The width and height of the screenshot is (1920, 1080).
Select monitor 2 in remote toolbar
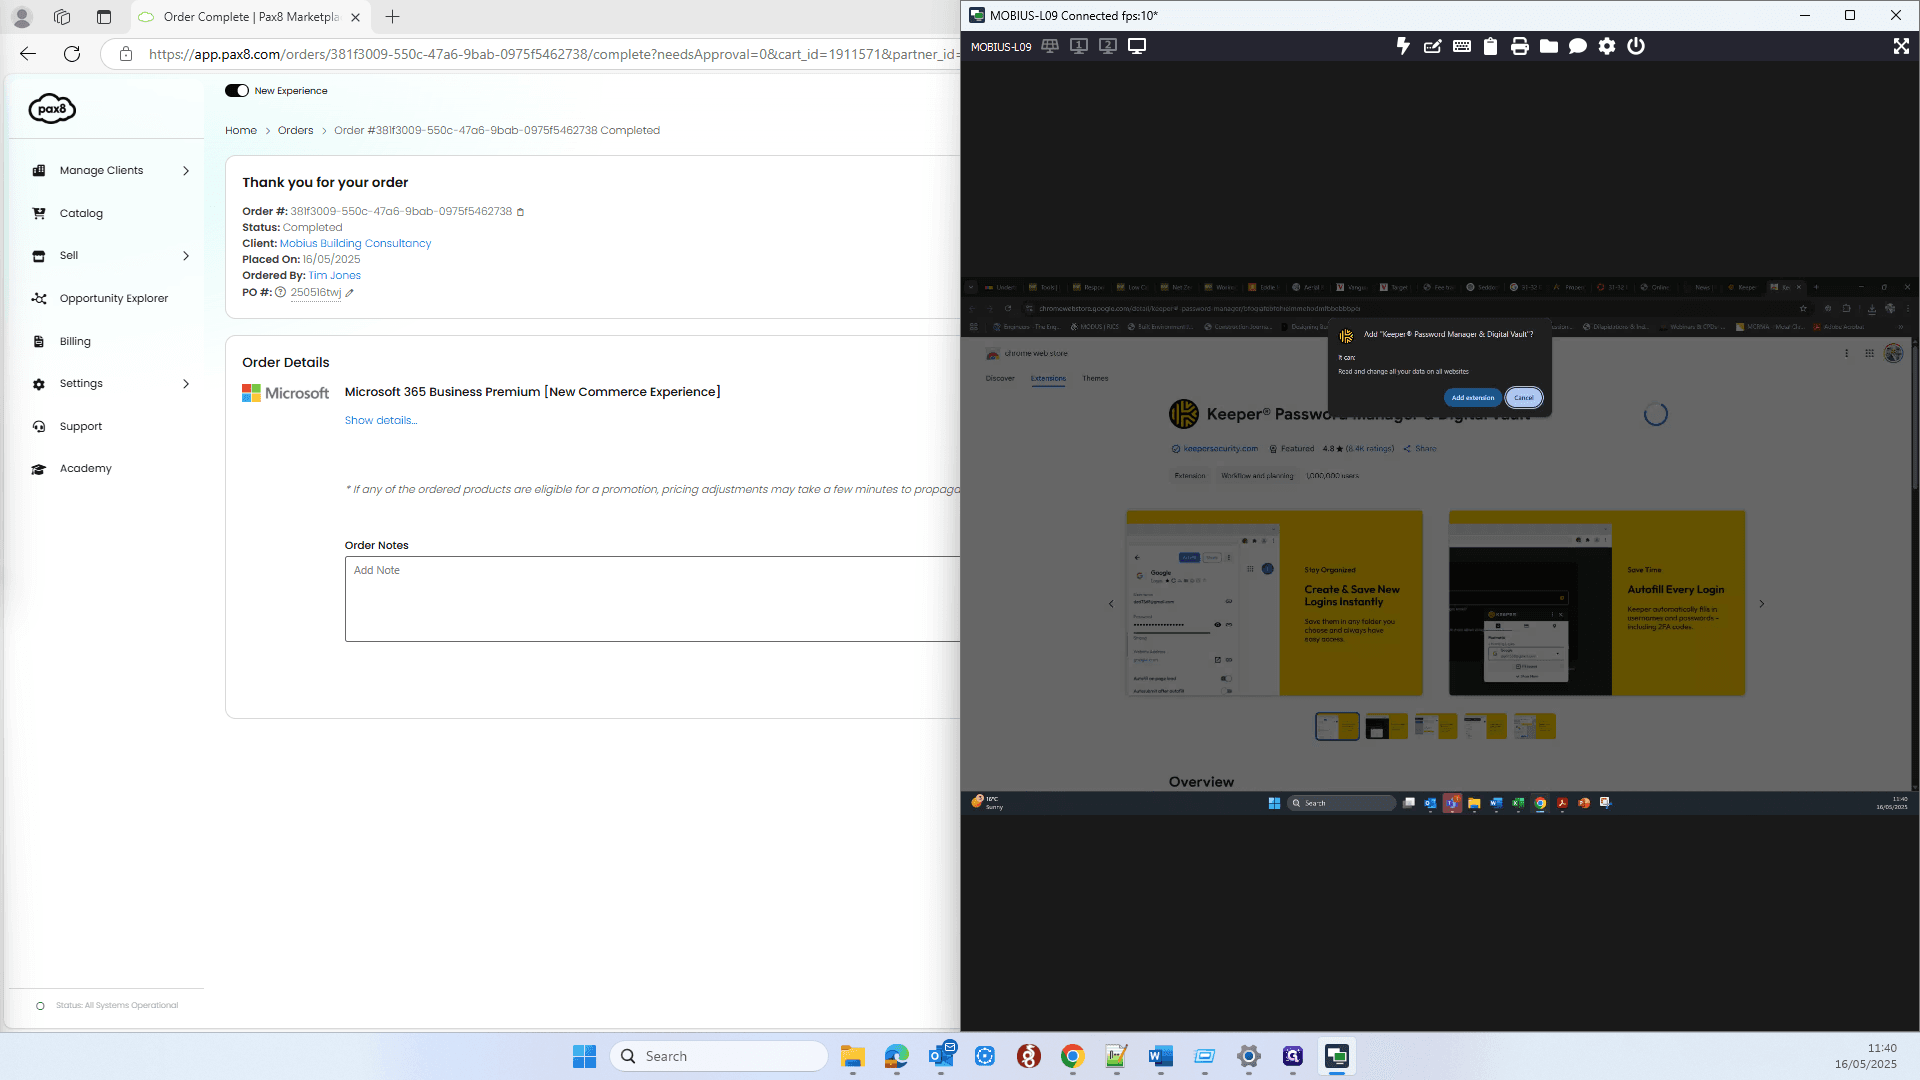click(1108, 46)
